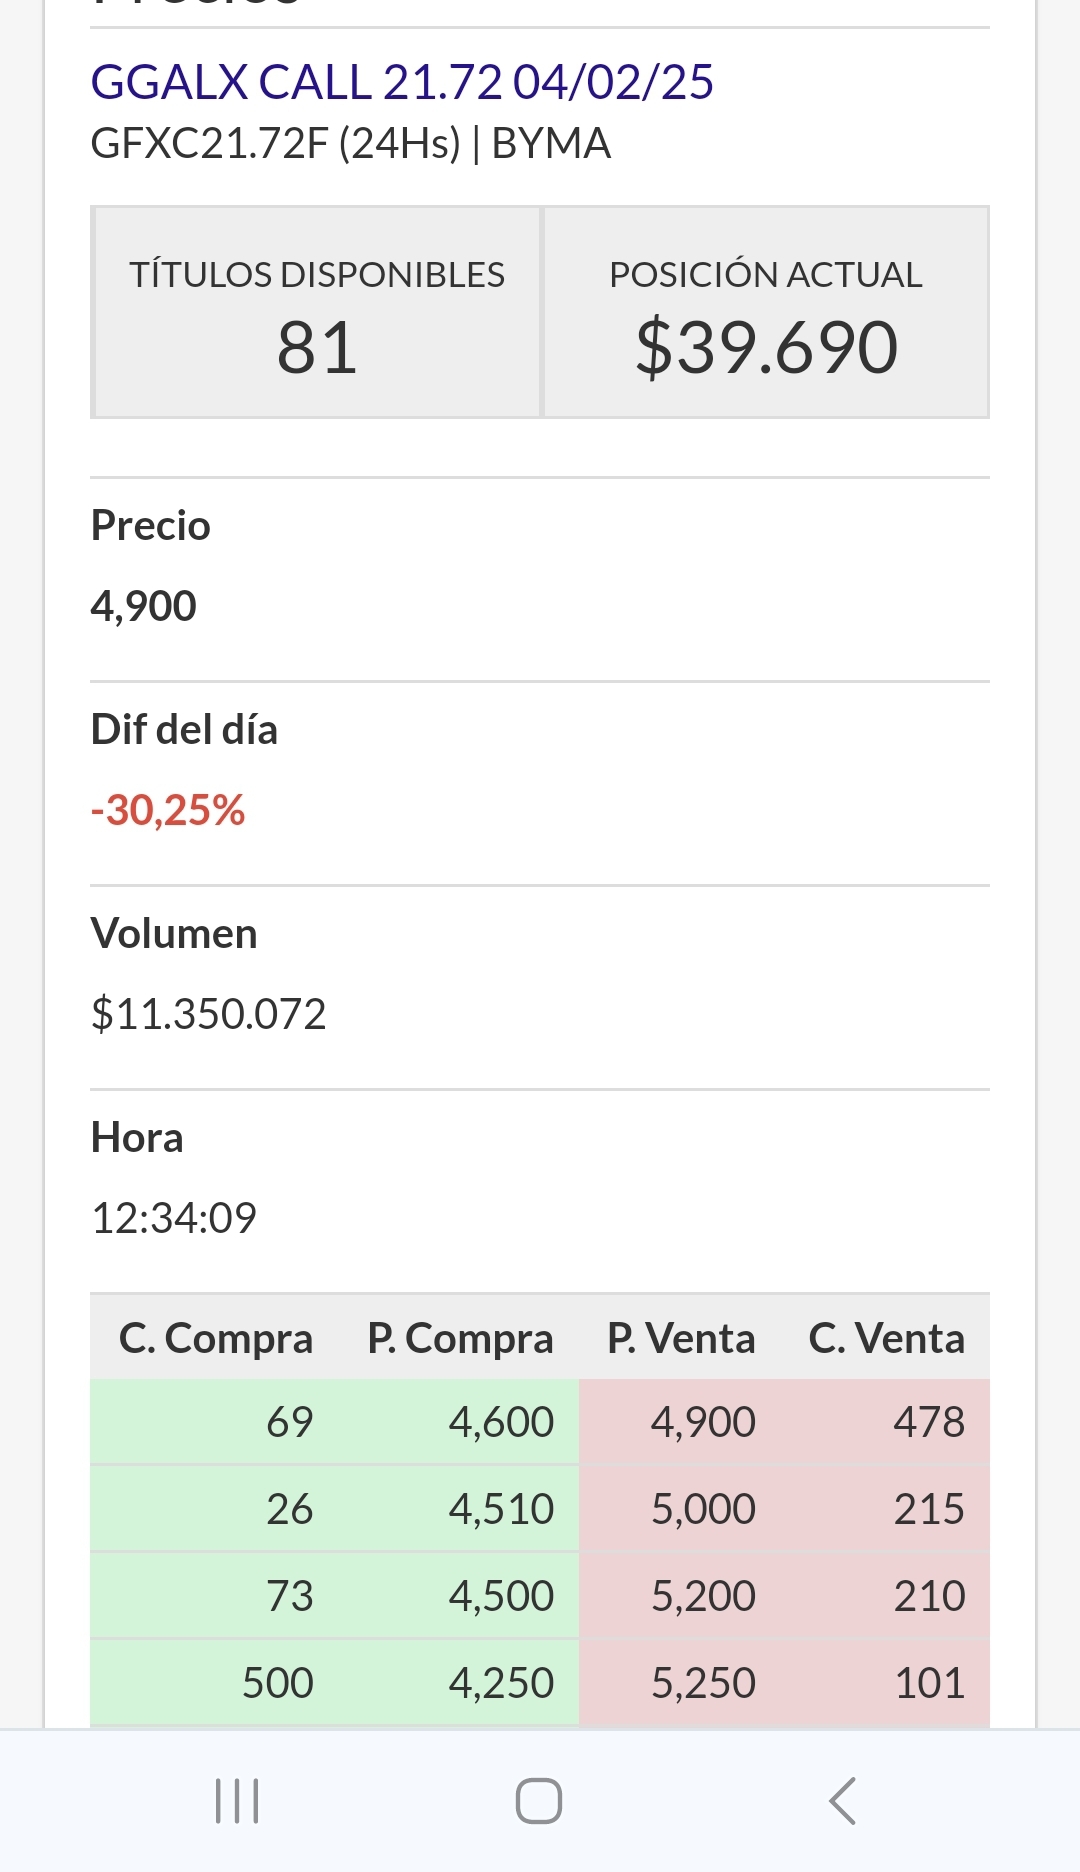Pick the 4,250 buy price
The image size is (1080, 1872).
click(501, 1683)
